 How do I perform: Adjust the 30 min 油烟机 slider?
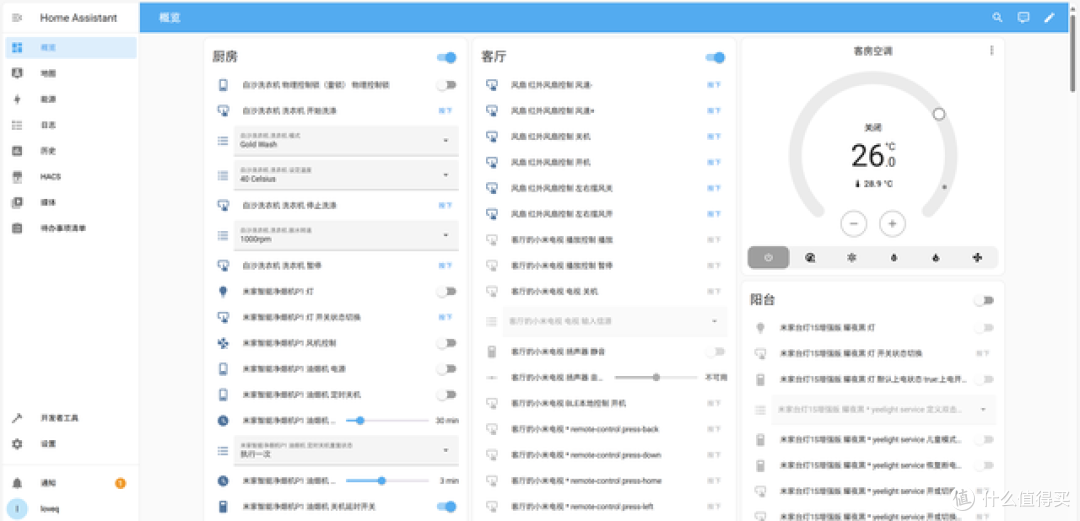pyautogui.click(x=387, y=420)
